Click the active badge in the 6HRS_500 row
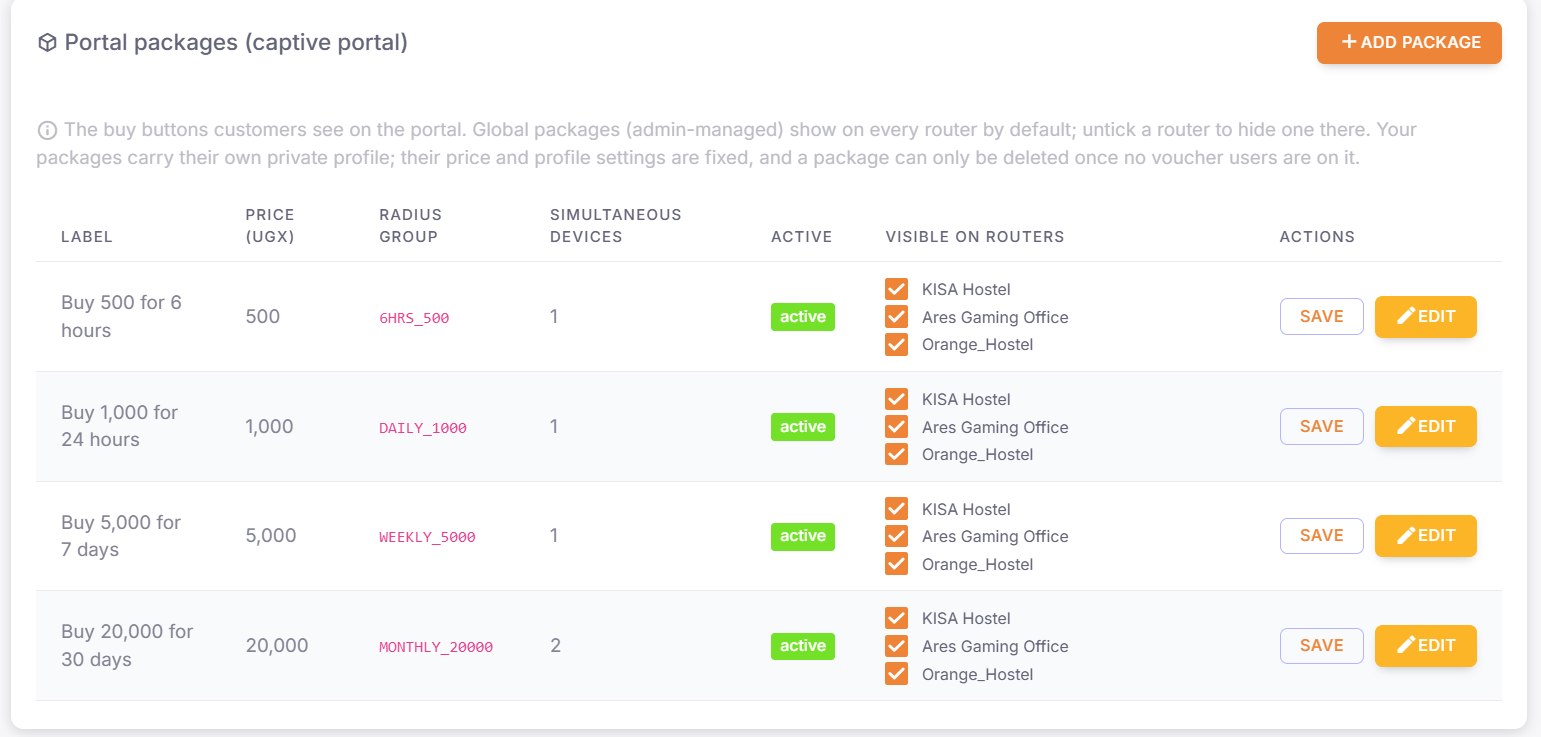1541x737 pixels. (x=803, y=317)
